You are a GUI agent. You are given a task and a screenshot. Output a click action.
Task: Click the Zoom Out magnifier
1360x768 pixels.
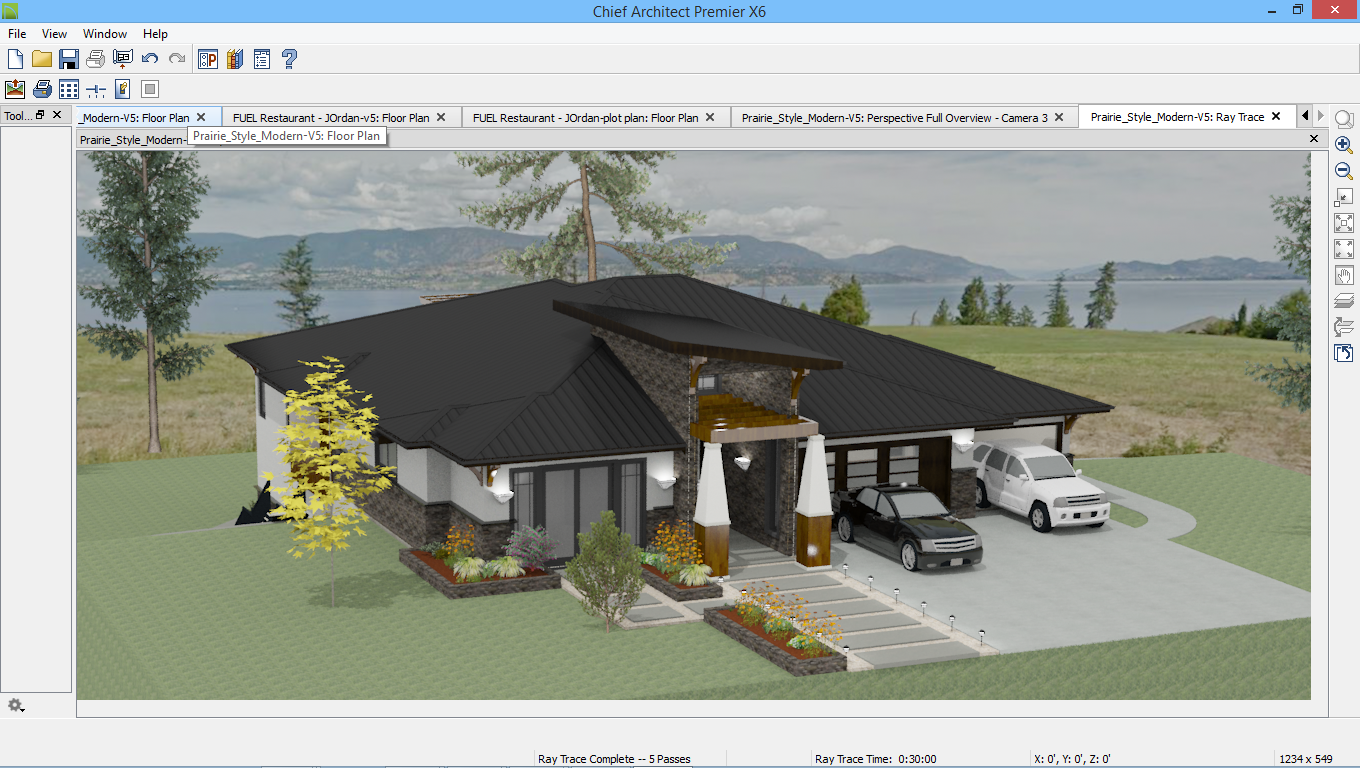[1344, 171]
